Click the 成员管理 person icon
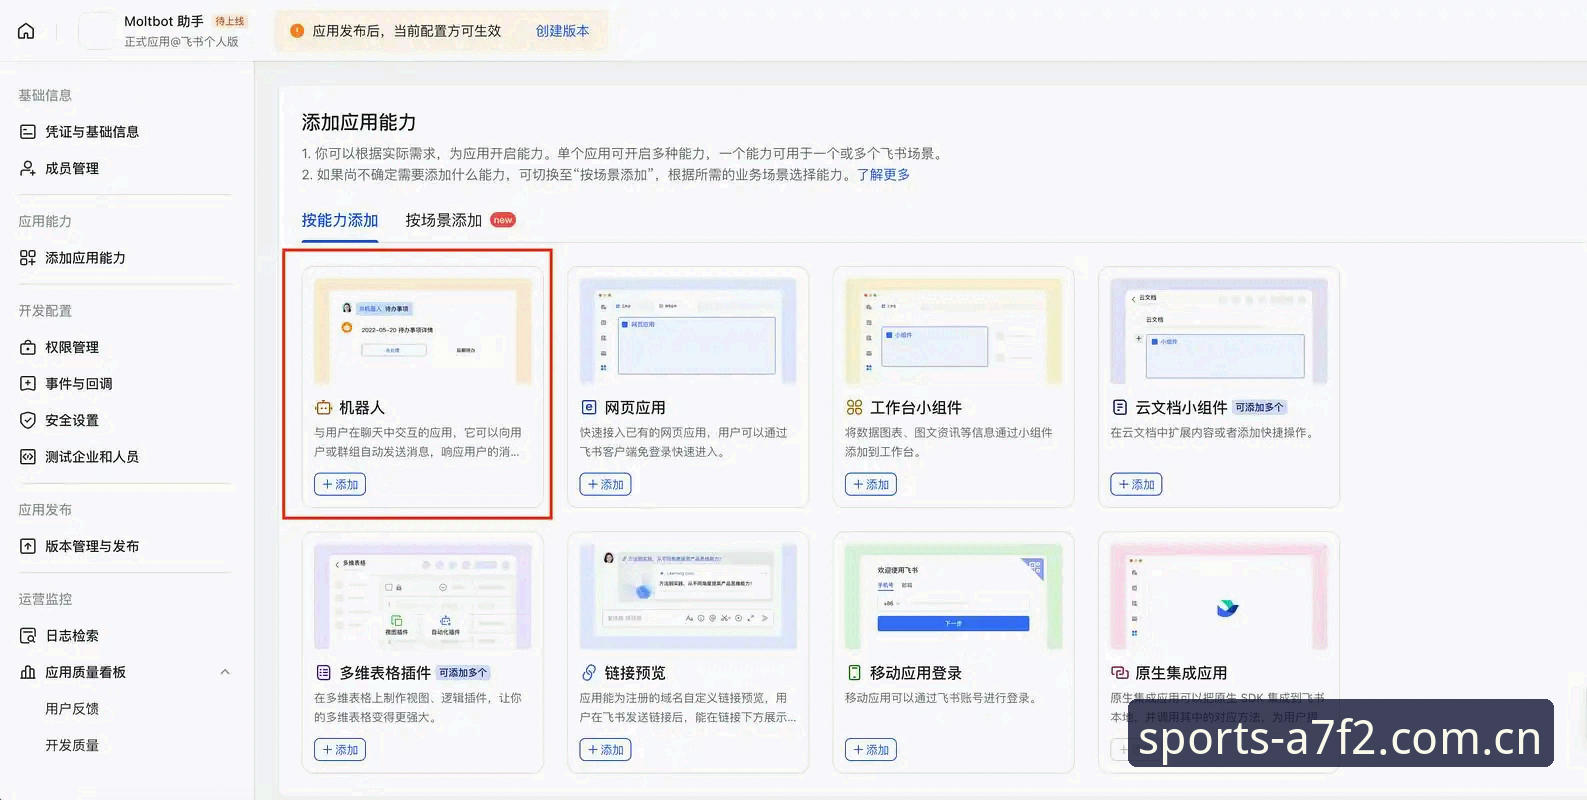Image resolution: width=1587 pixels, height=800 pixels. click(x=28, y=168)
